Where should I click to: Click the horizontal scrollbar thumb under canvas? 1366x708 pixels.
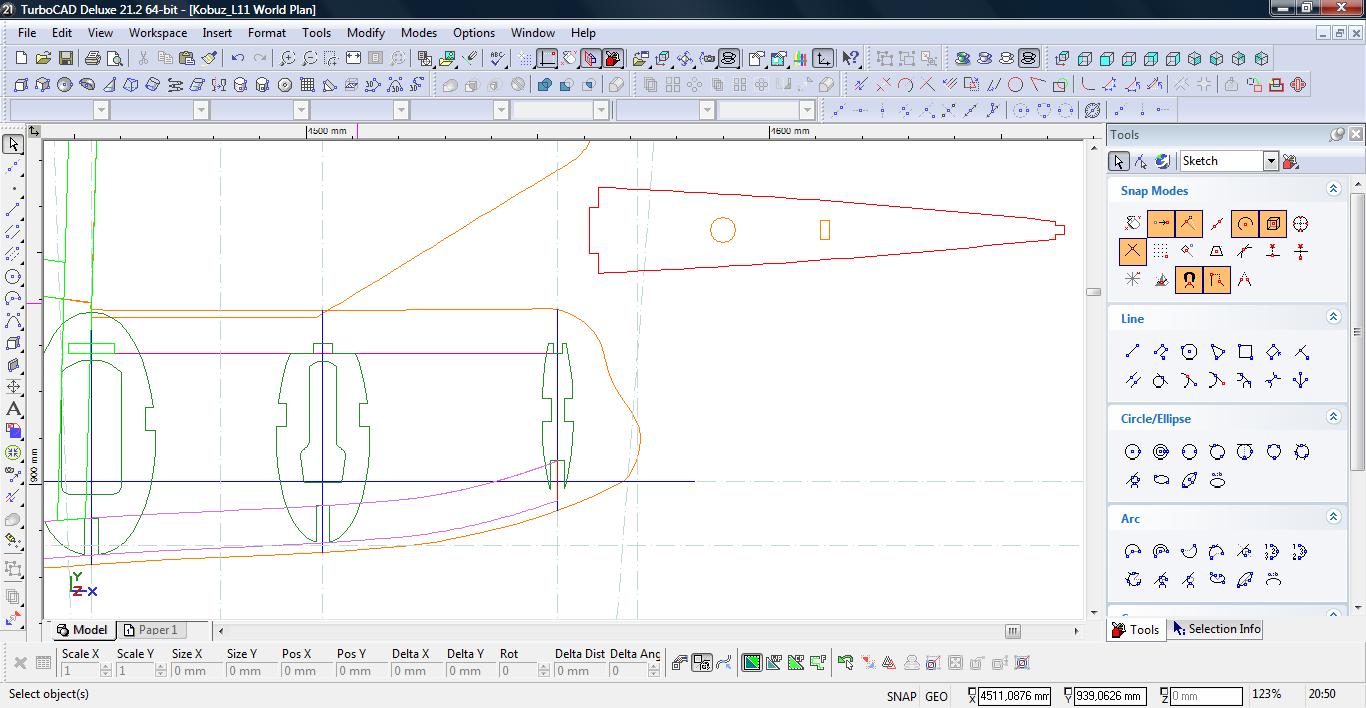pos(1013,631)
